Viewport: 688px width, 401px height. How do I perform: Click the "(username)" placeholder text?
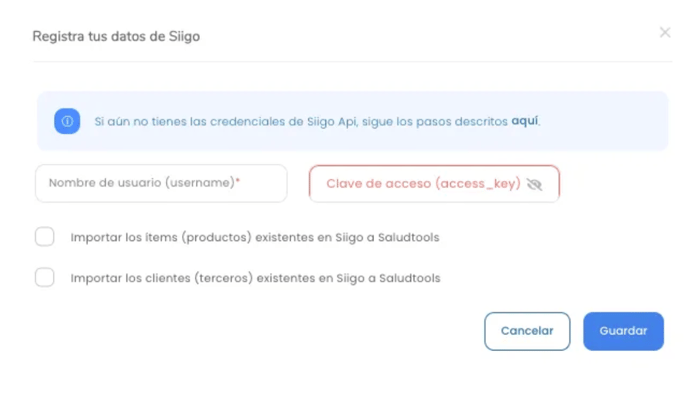(x=199, y=183)
